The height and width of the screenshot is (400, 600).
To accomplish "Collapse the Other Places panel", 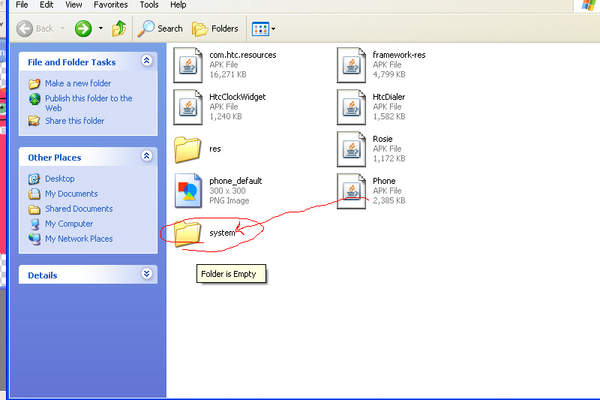I will coord(146,156).
